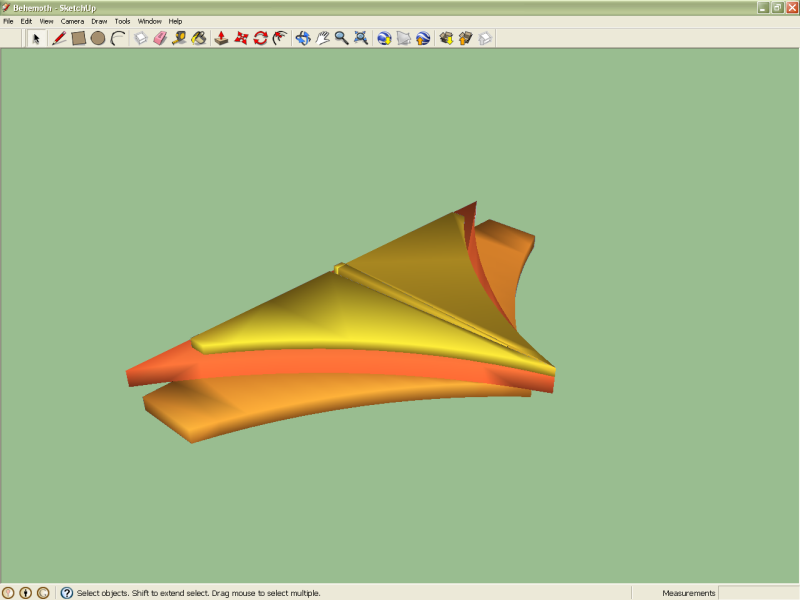
Task: Select the Arc drawing tool
Action: coord(118,38)
